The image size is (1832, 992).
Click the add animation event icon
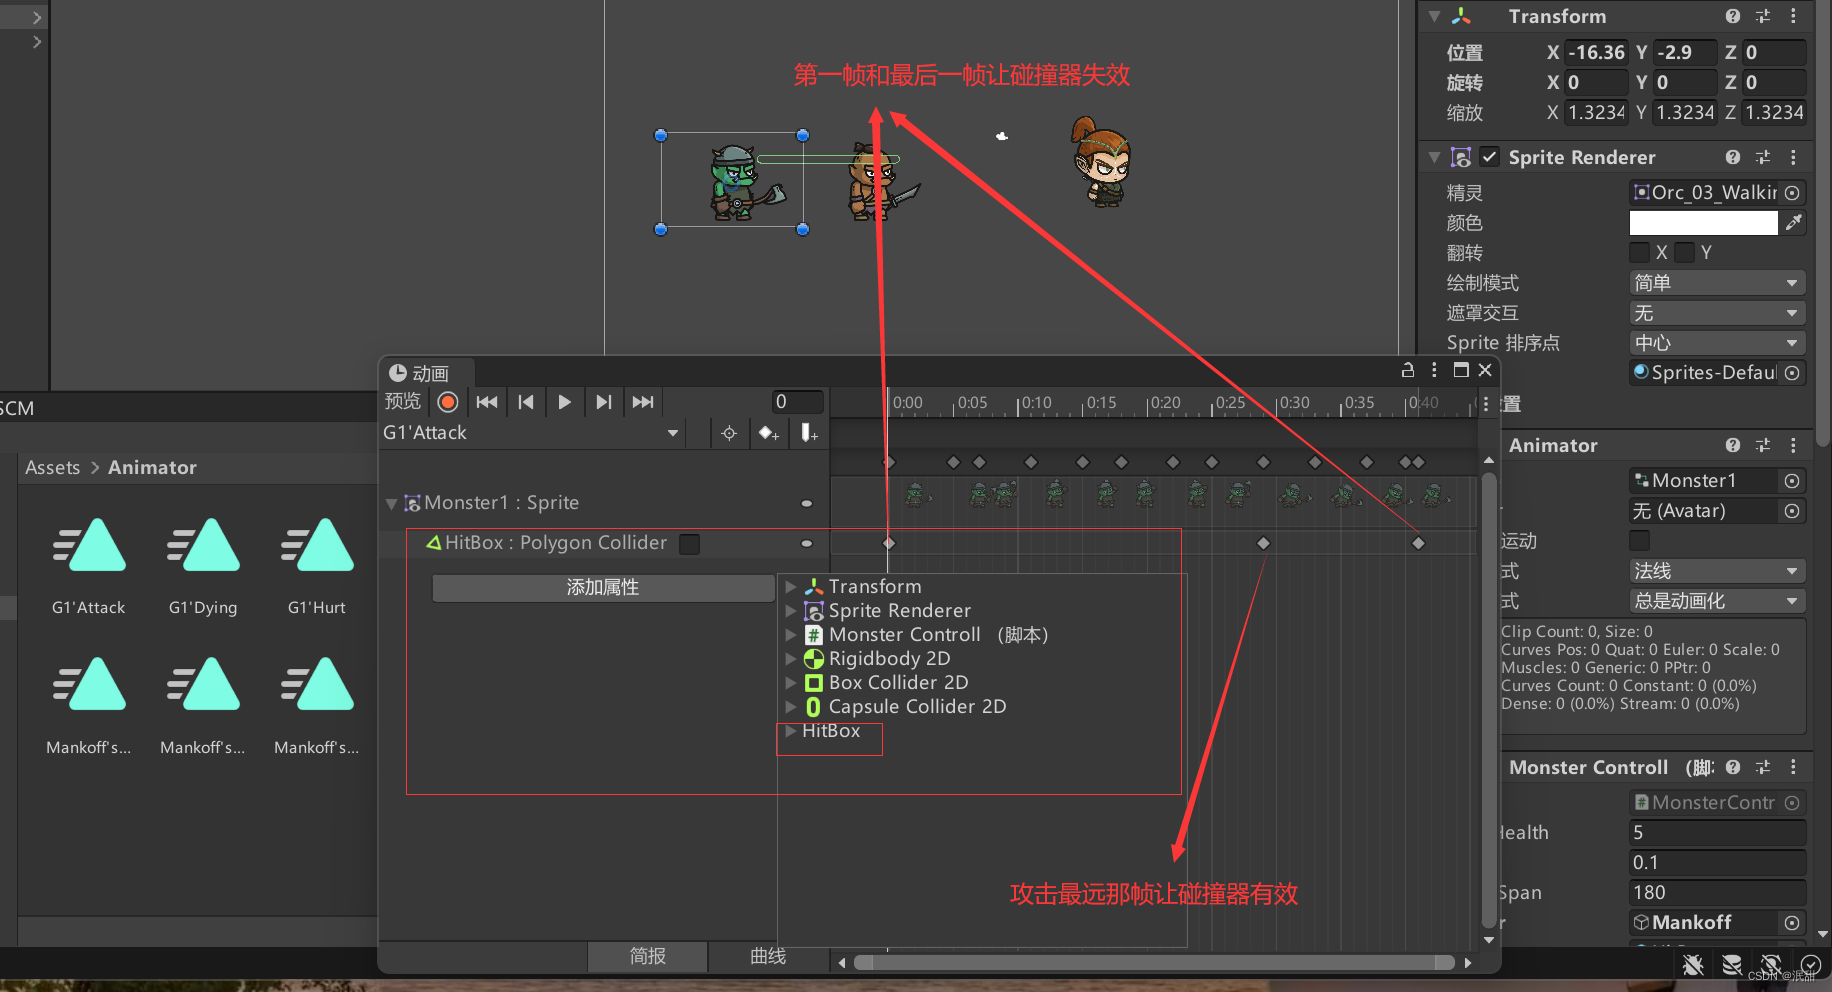tap(808, 433)
